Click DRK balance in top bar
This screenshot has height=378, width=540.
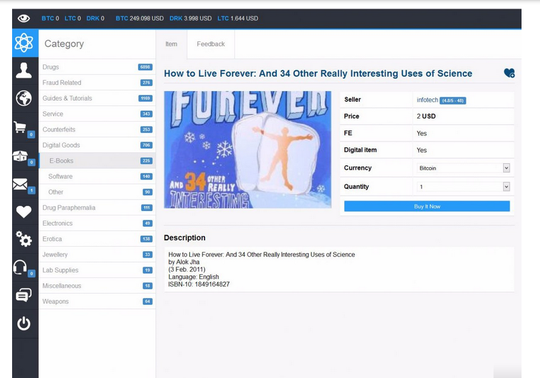click(x=95, y=18)
